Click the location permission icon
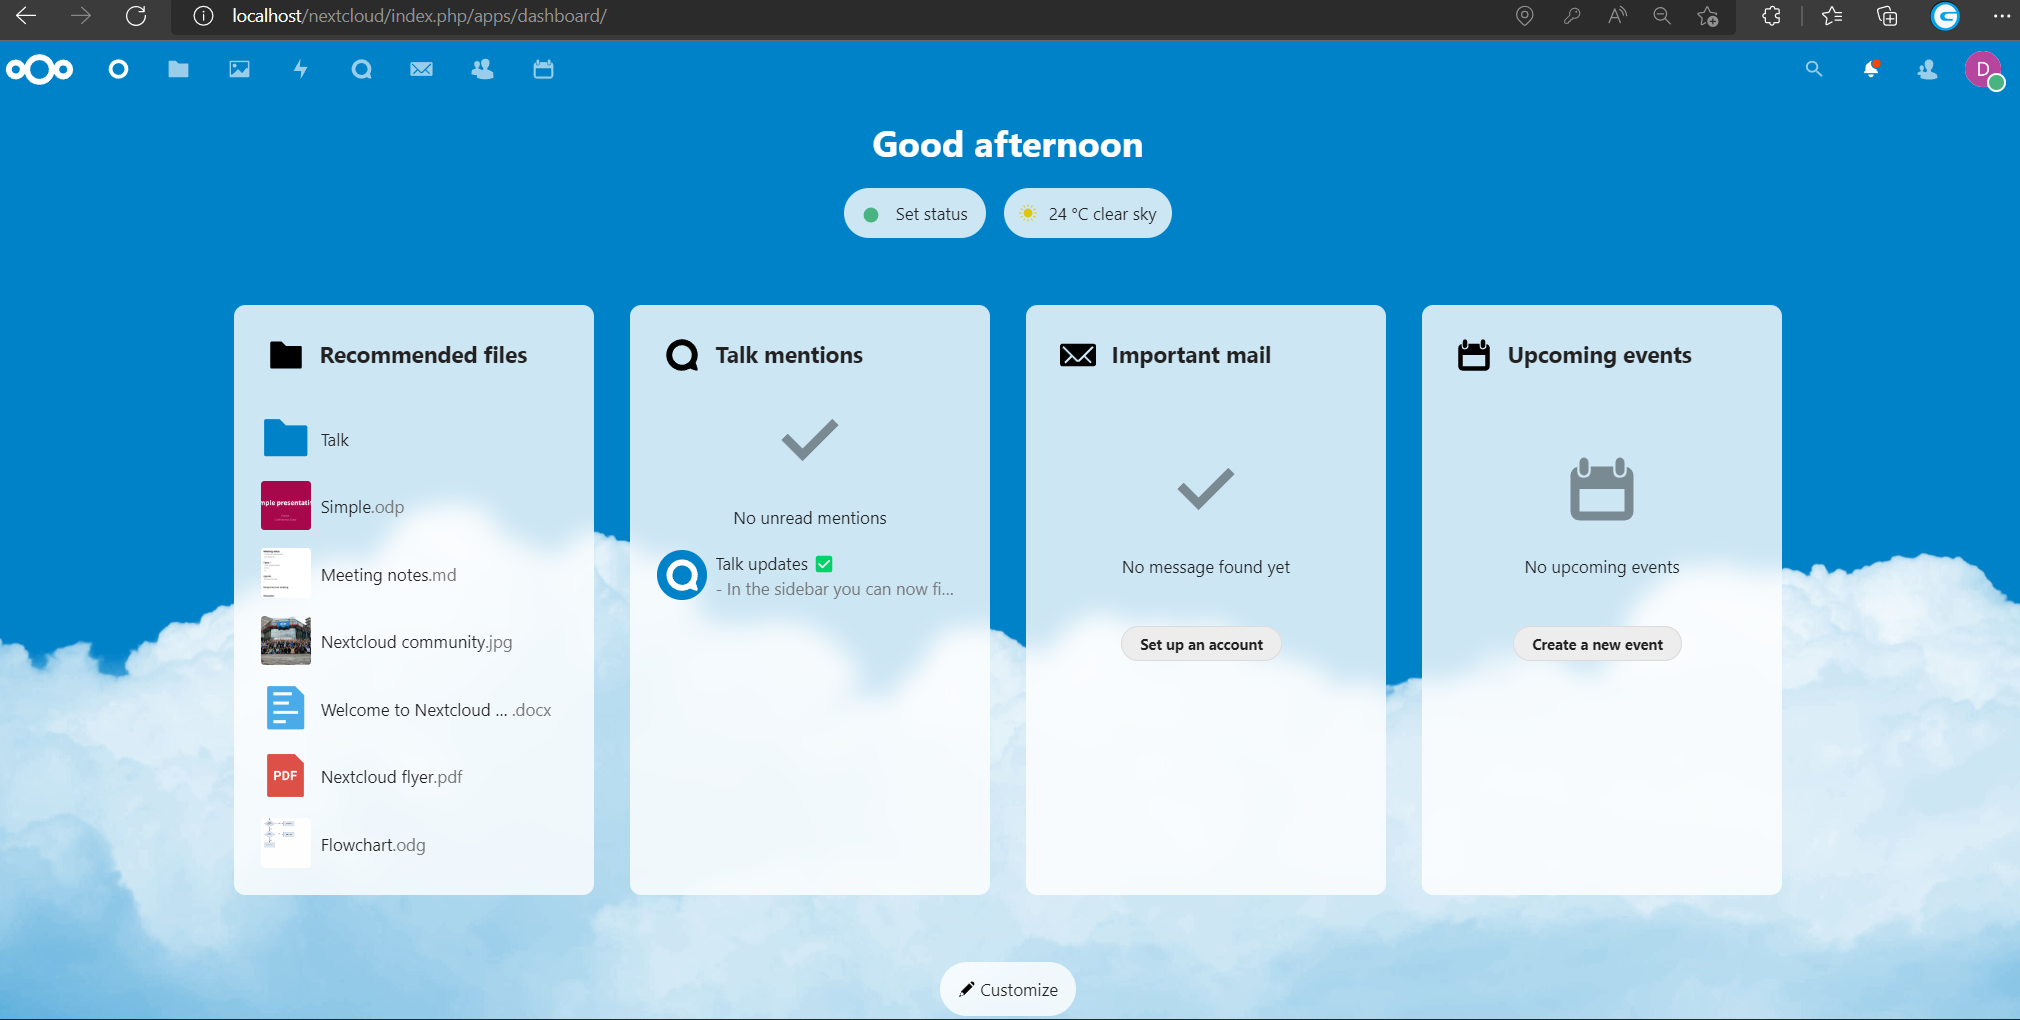 [1525, 16]
